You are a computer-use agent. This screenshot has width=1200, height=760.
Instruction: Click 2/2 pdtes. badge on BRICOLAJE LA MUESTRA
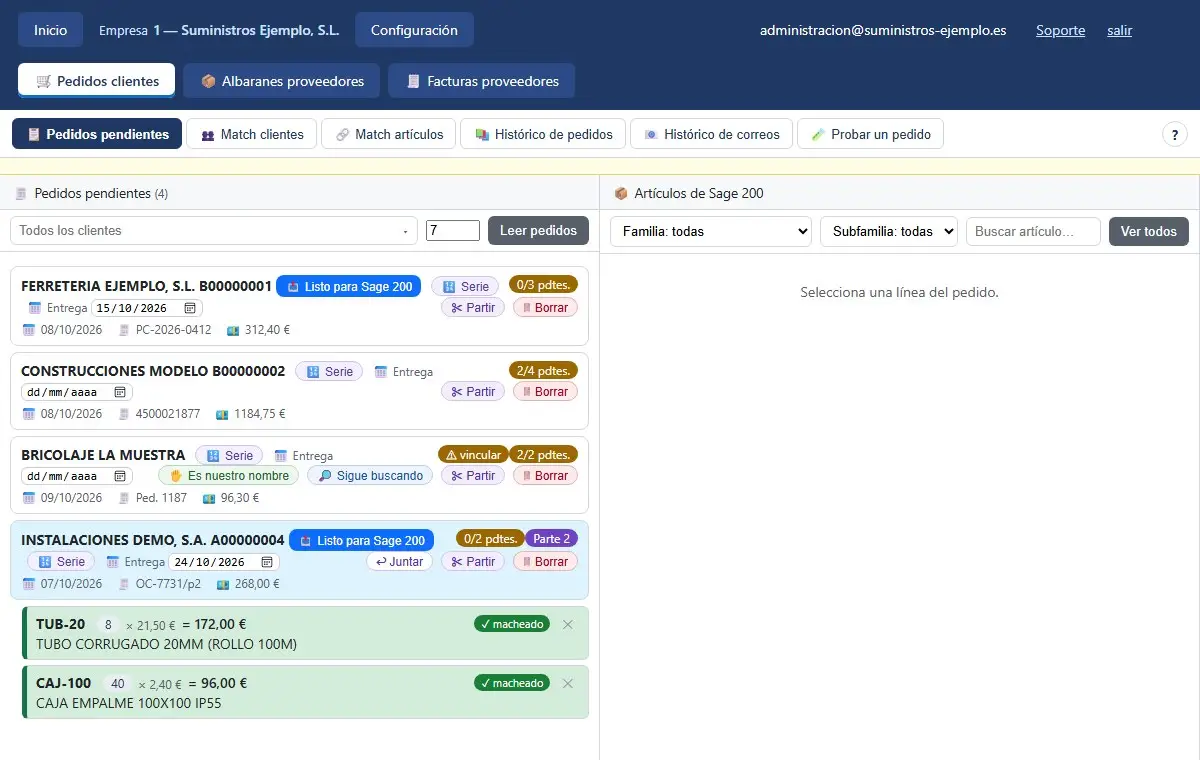coord(543,454)
